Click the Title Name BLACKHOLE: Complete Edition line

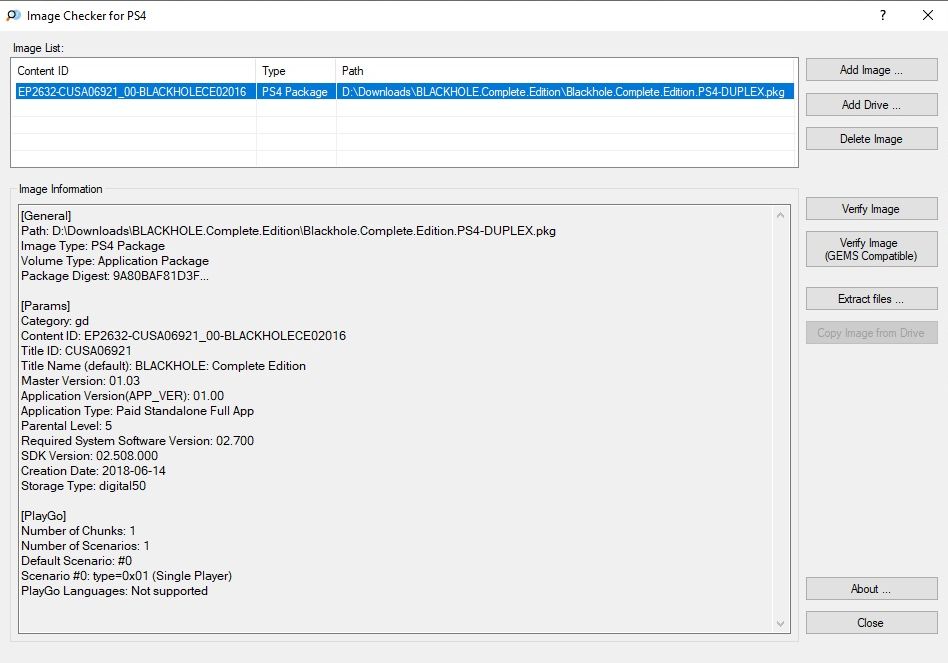[163, 366]
